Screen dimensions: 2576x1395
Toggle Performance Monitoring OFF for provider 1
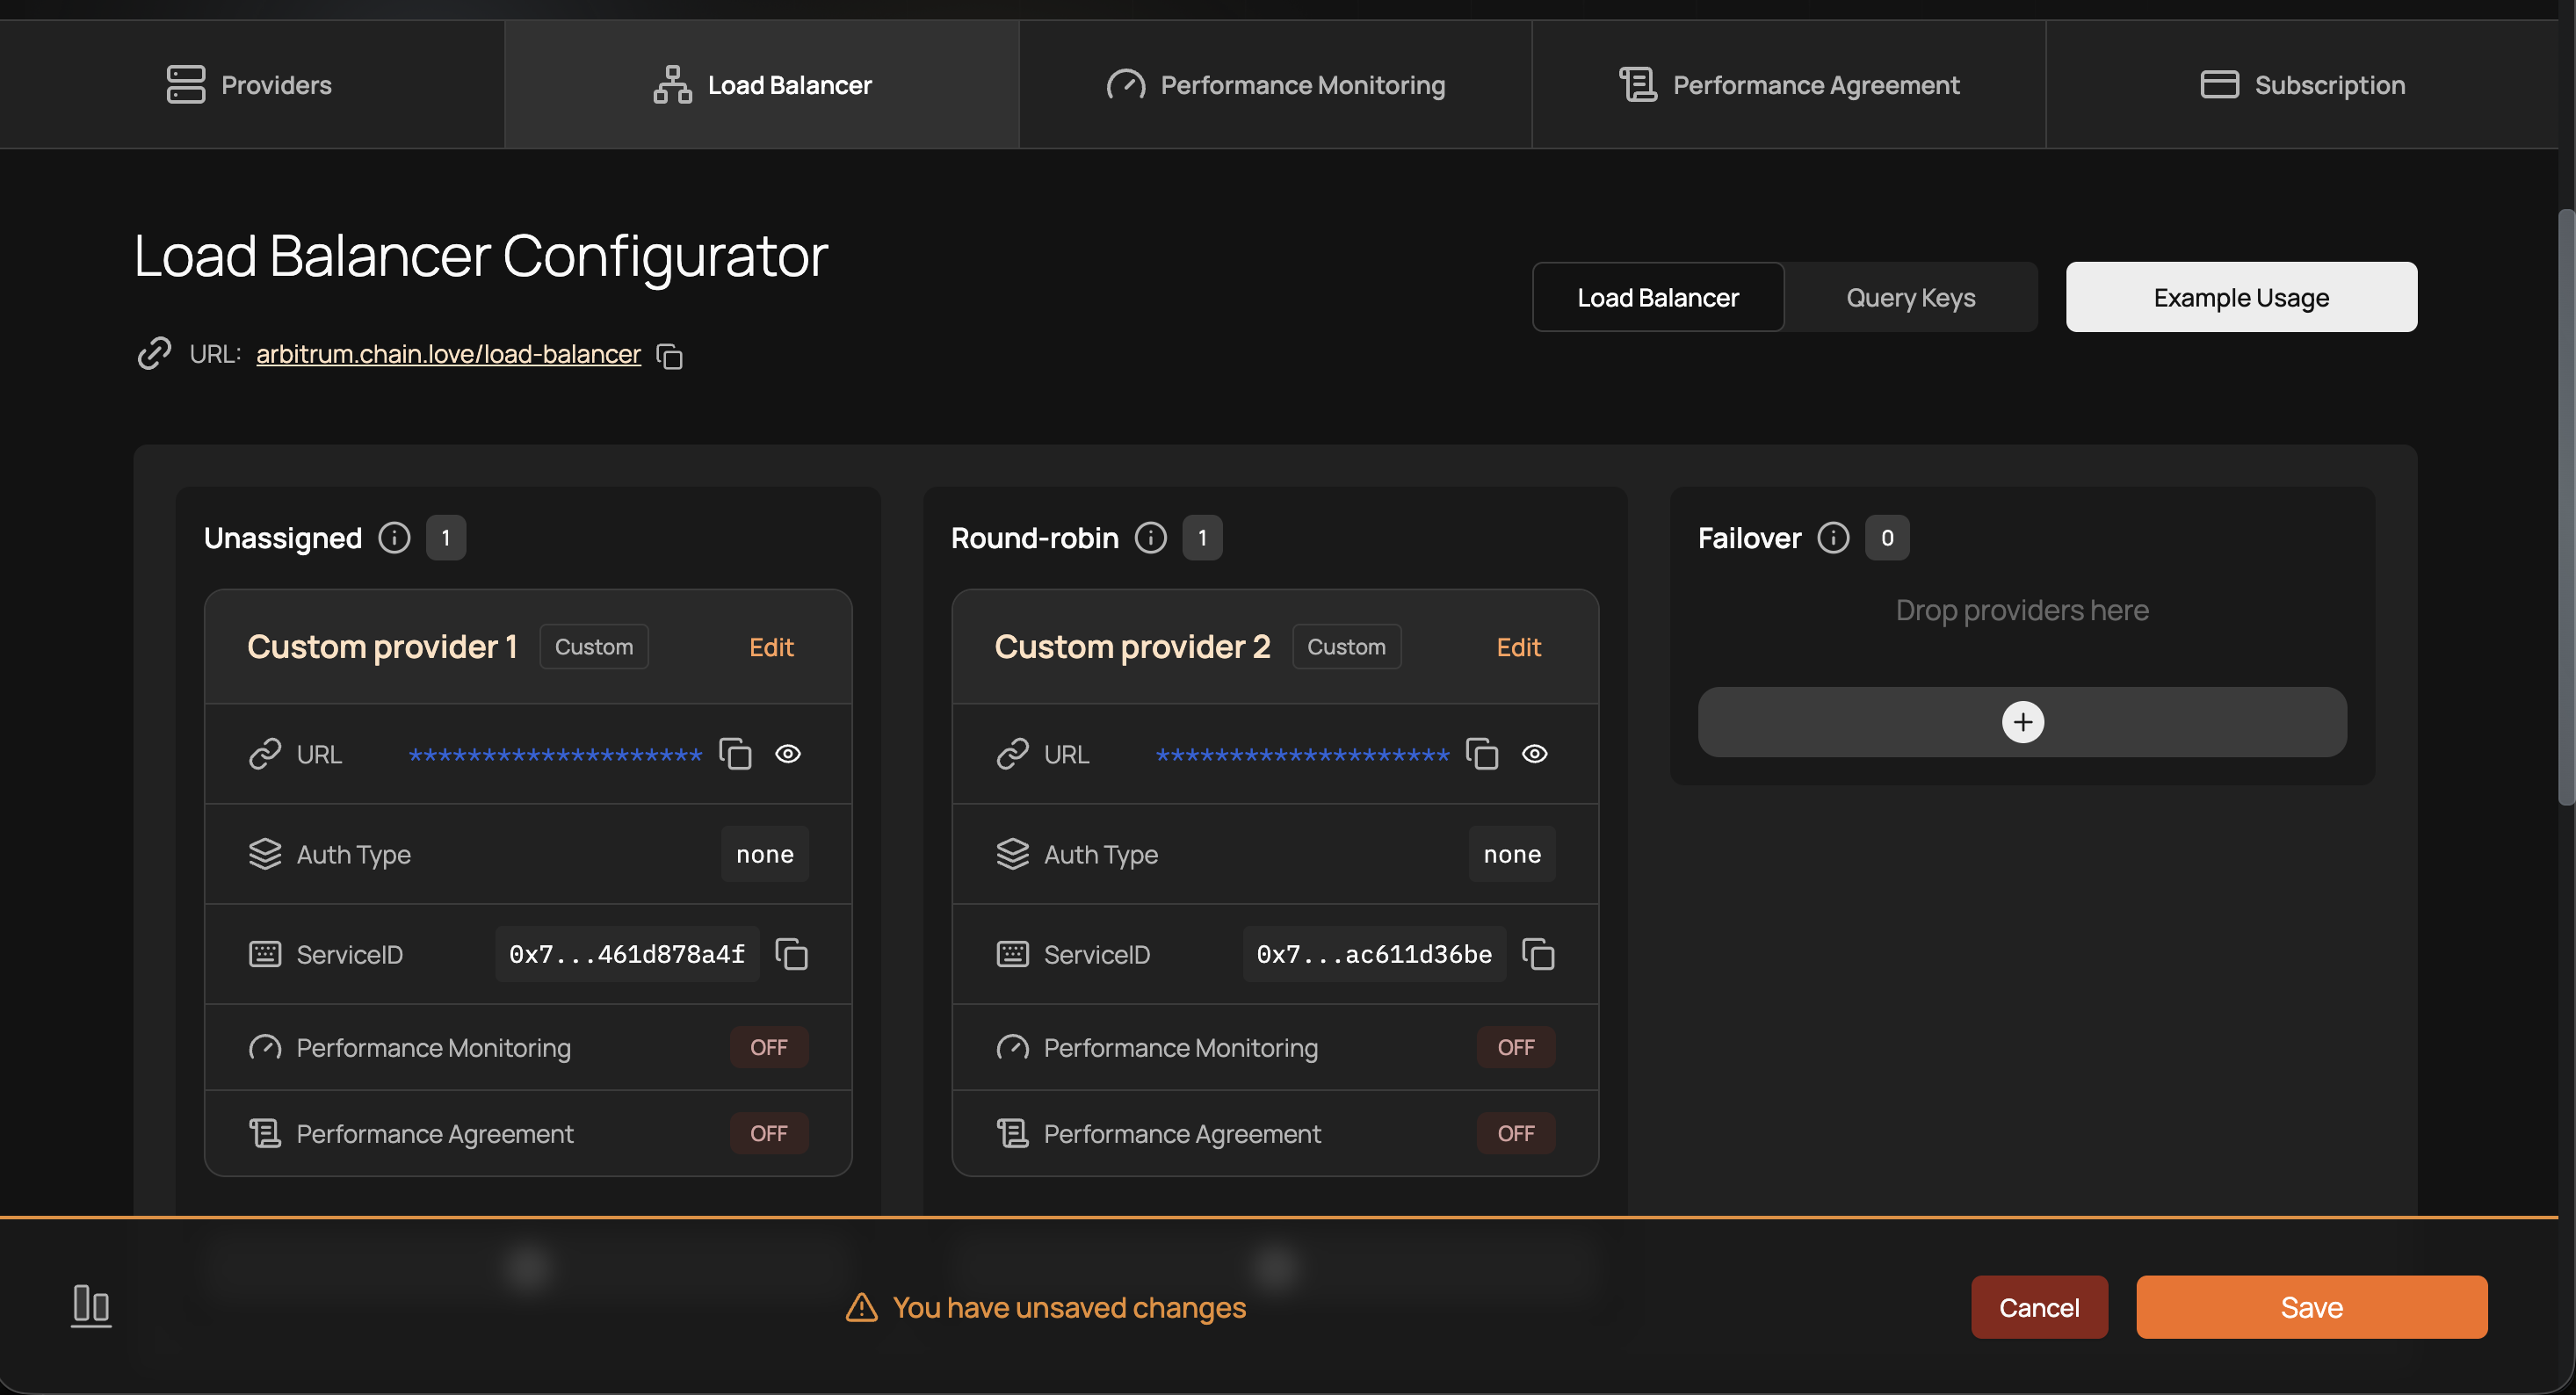(768, 1047)
